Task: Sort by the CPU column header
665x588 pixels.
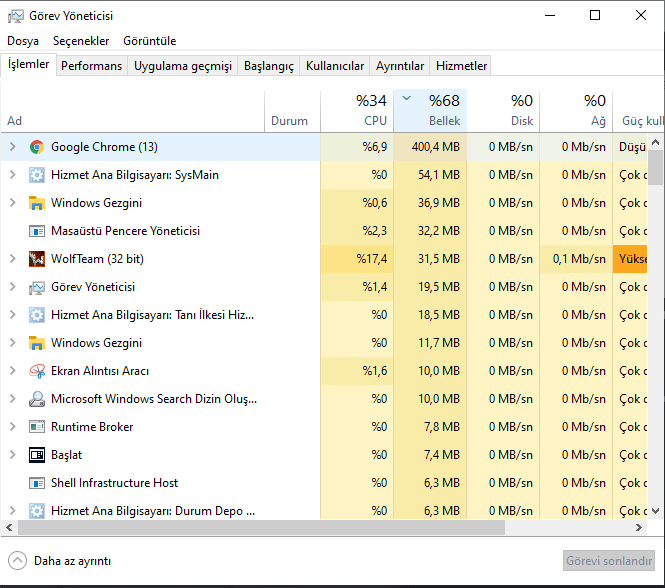Action: click(x=357, y=111)
